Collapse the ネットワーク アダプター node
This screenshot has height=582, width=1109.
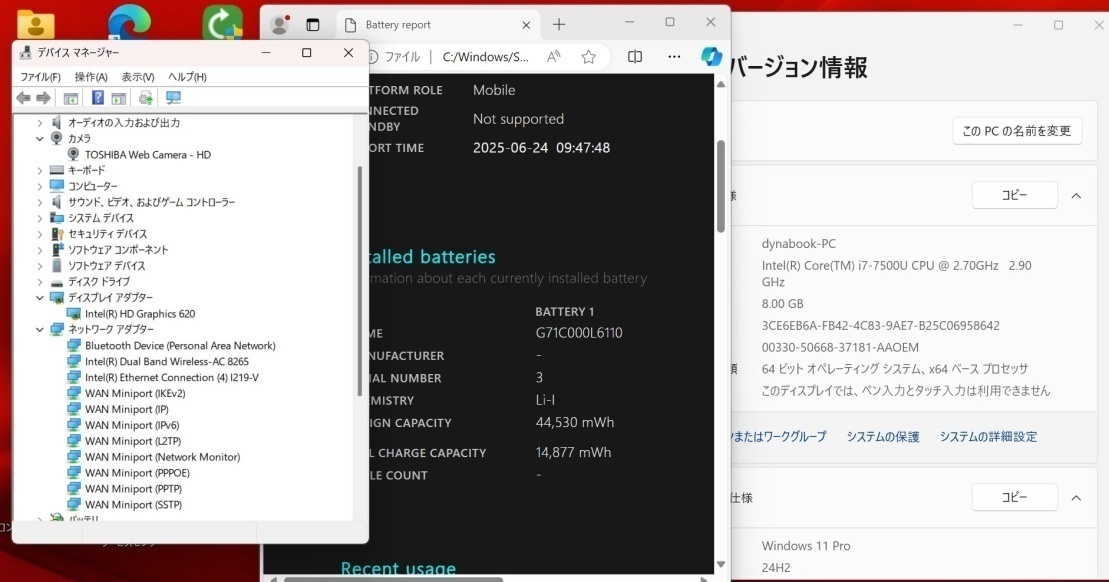(40, 330)
